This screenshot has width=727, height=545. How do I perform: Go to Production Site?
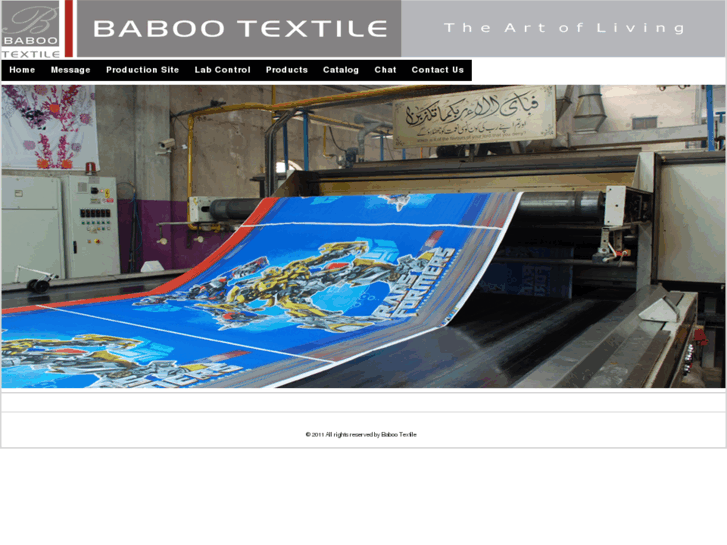click(x=142, y=70)
